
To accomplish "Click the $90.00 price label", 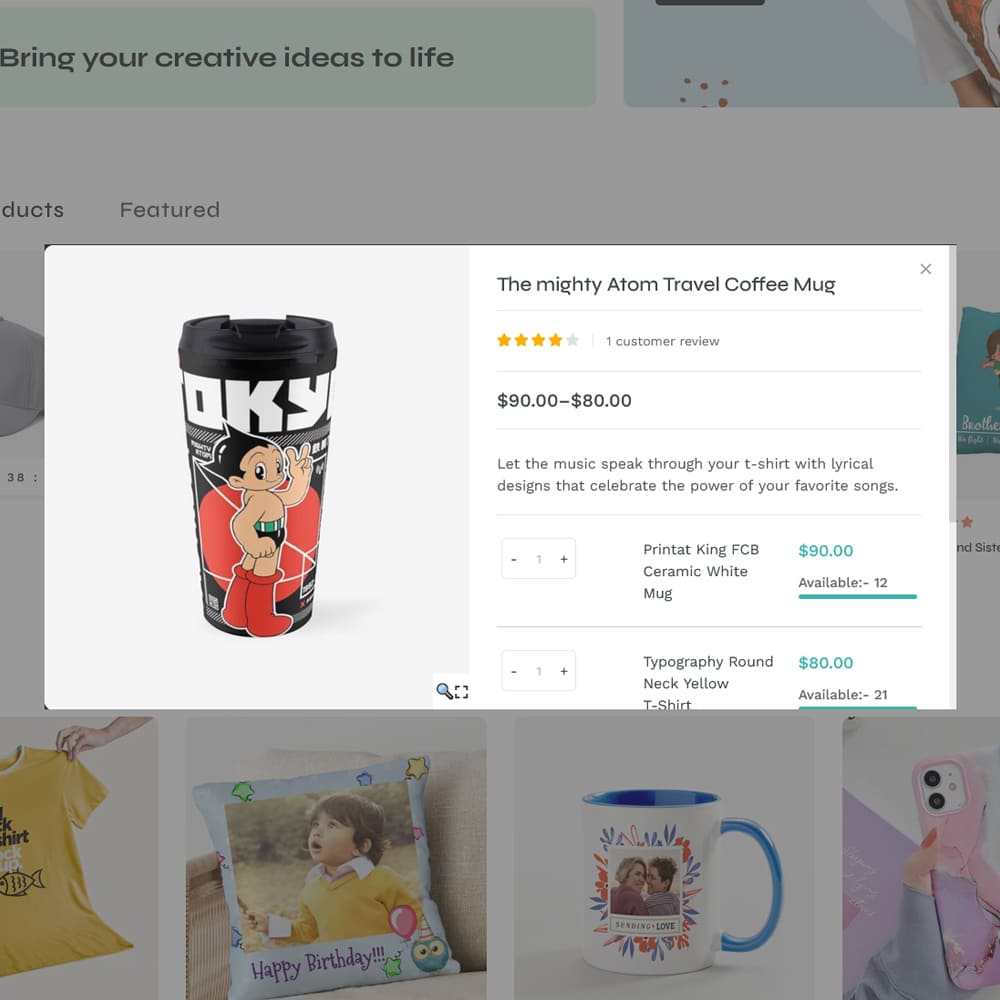I will point(825,551).
